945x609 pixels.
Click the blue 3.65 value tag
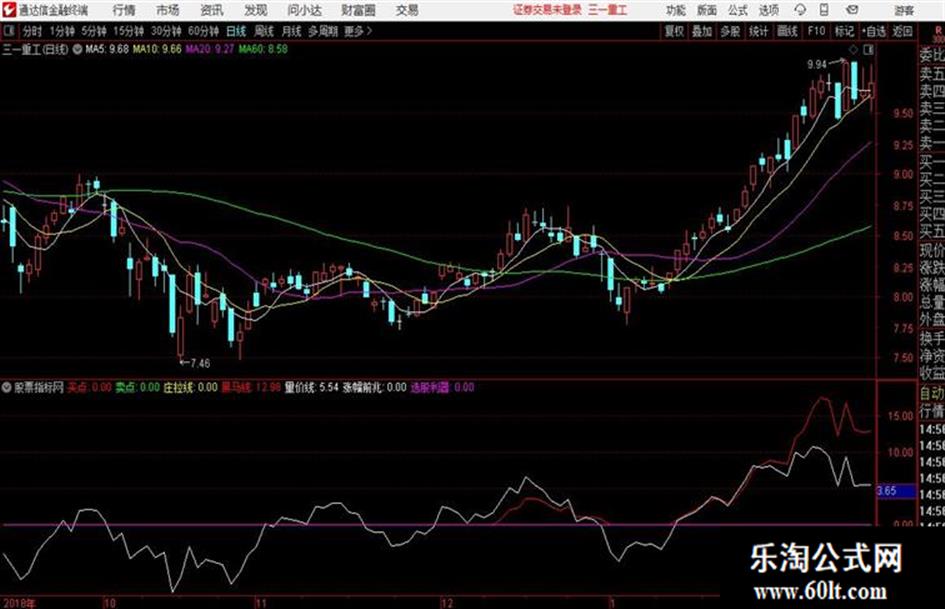(x=895, y=491)
